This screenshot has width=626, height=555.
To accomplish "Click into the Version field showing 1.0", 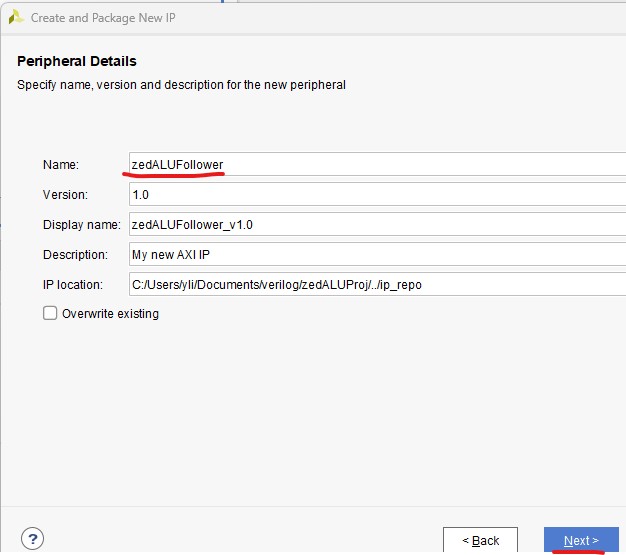I will (375, 195).
